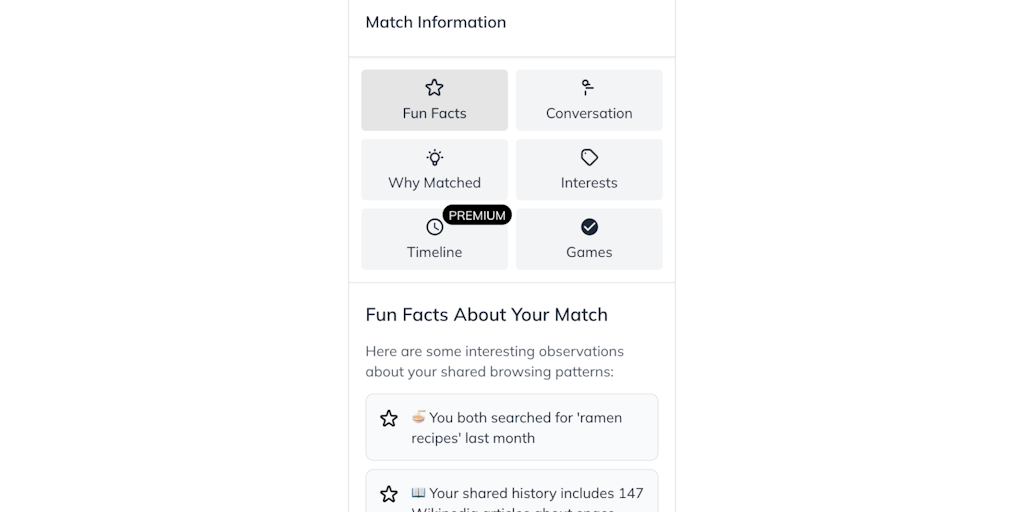The width and height of the screenshot is (1024, 512).
Task: Click the clock icon above Timeline
Action: 434,227
